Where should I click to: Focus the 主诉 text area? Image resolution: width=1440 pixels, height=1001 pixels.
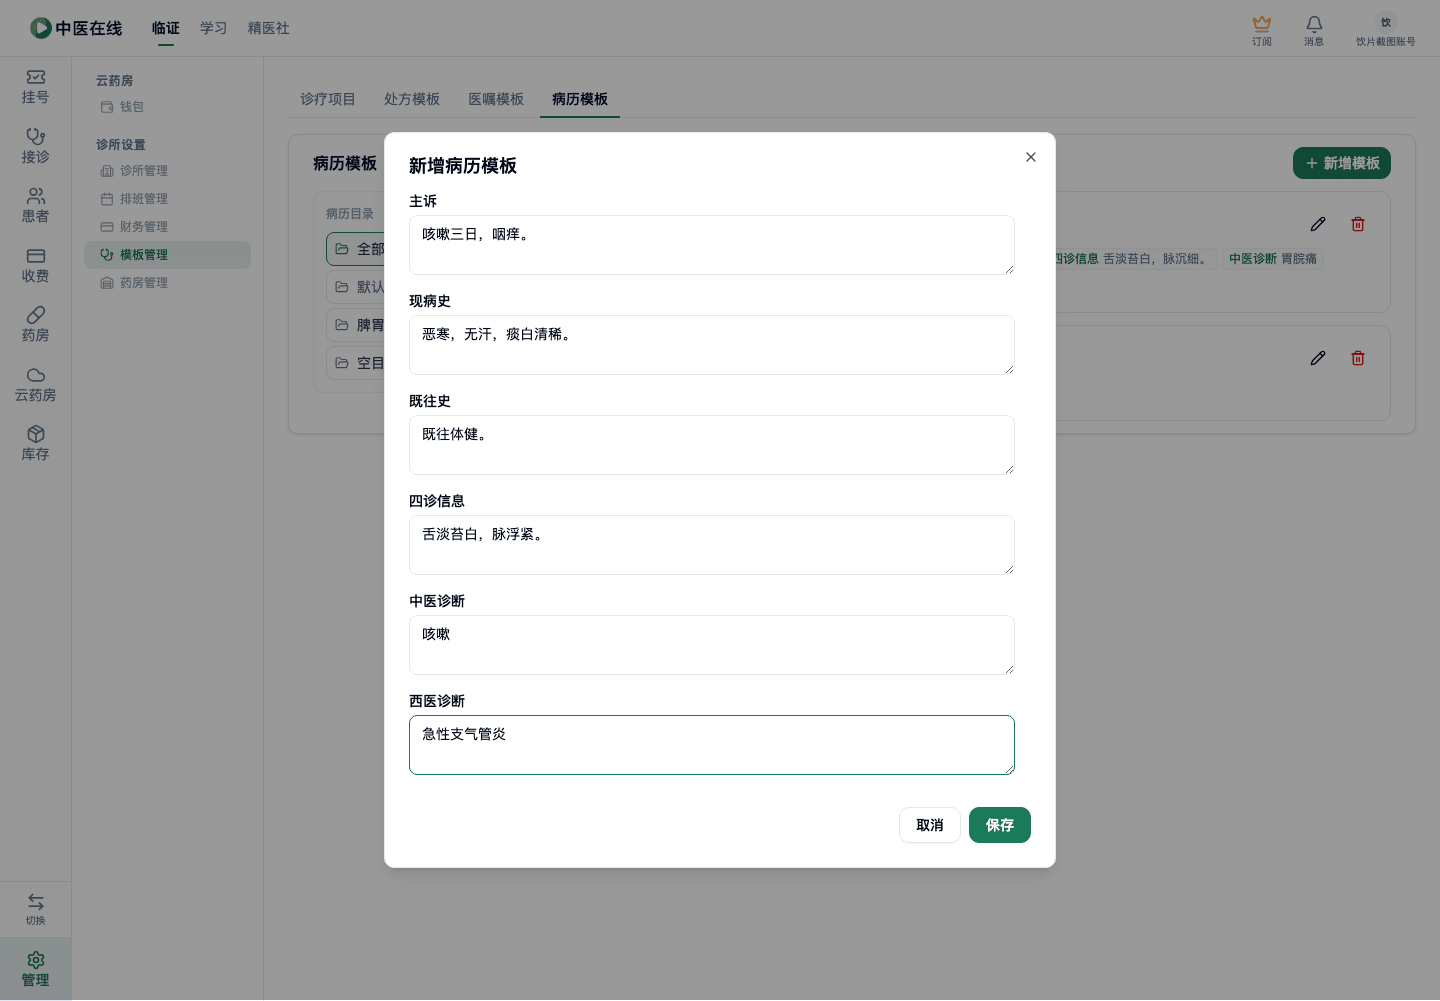(x=712, y=245)
